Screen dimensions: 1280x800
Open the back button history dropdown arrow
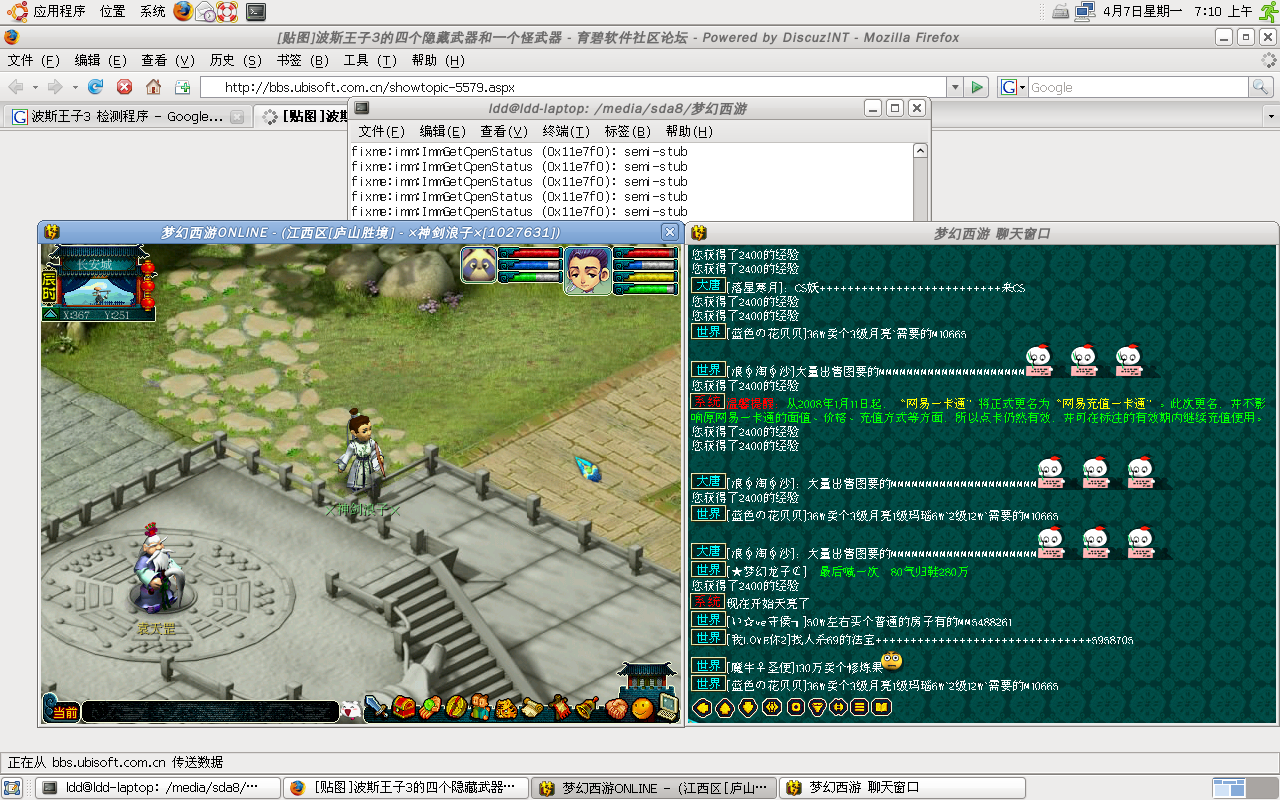(34, 87)
